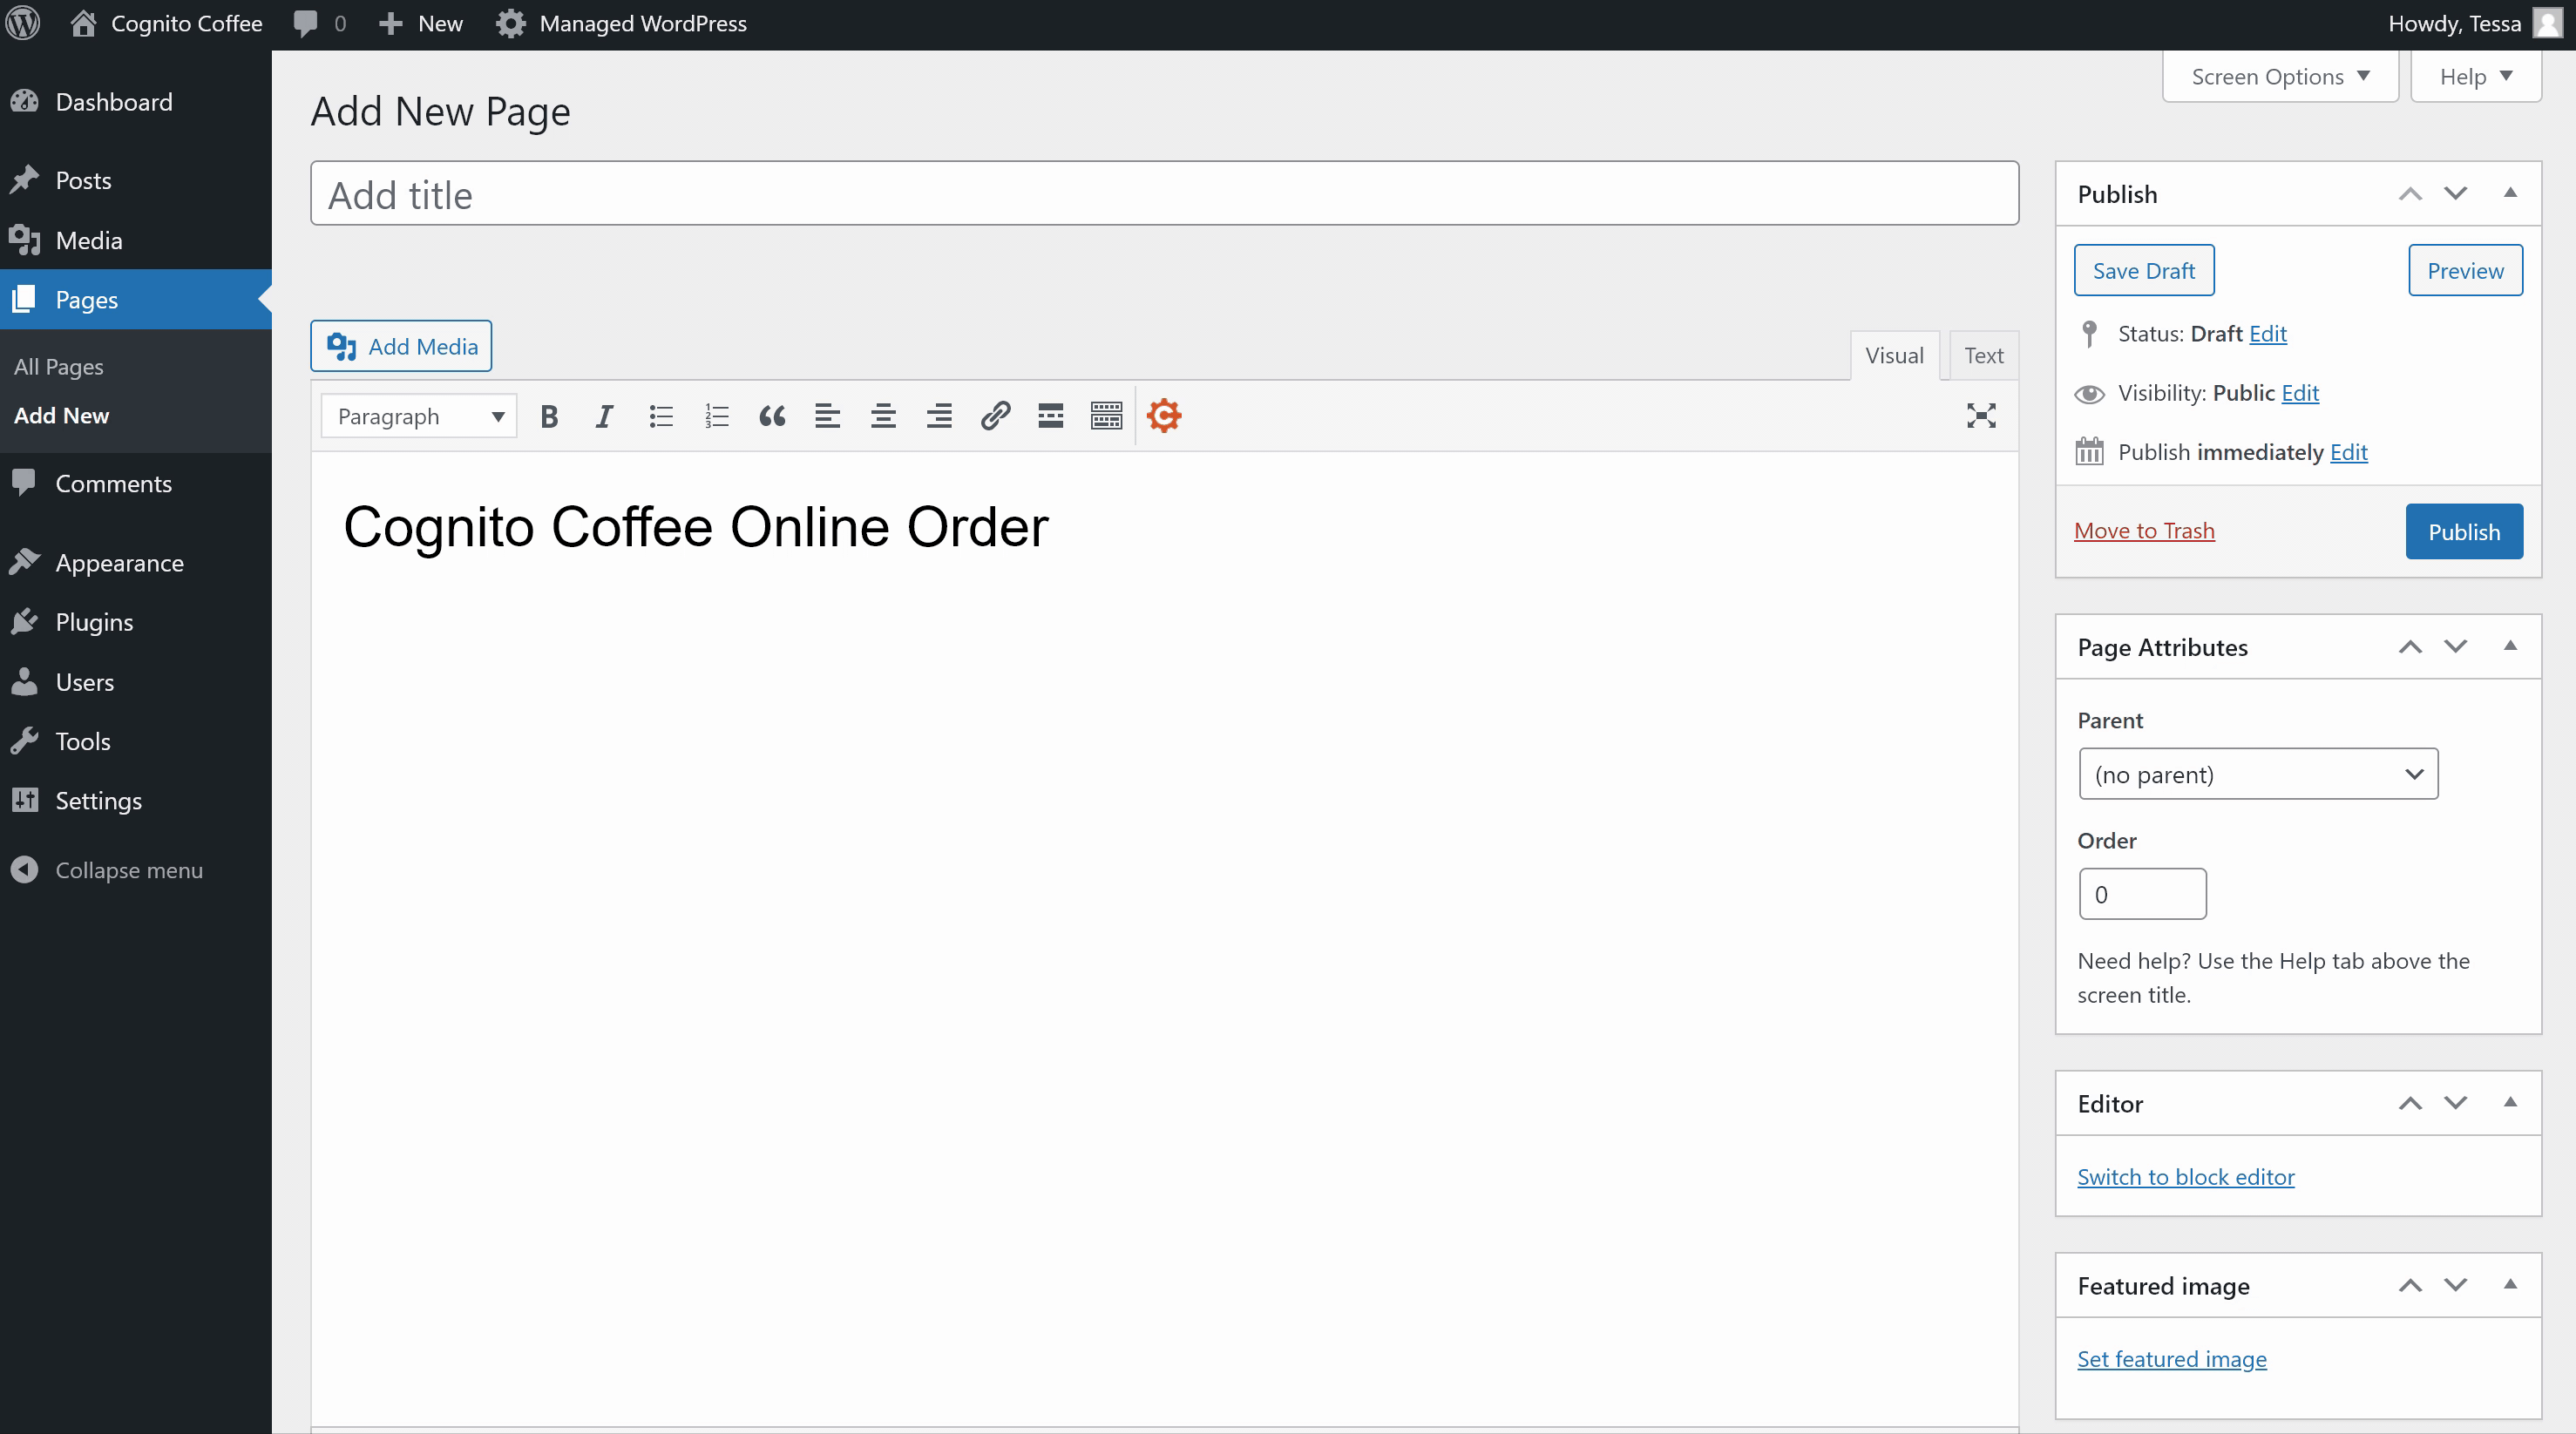
Task: Open Settings in sidebar
Action: [136, 801]
